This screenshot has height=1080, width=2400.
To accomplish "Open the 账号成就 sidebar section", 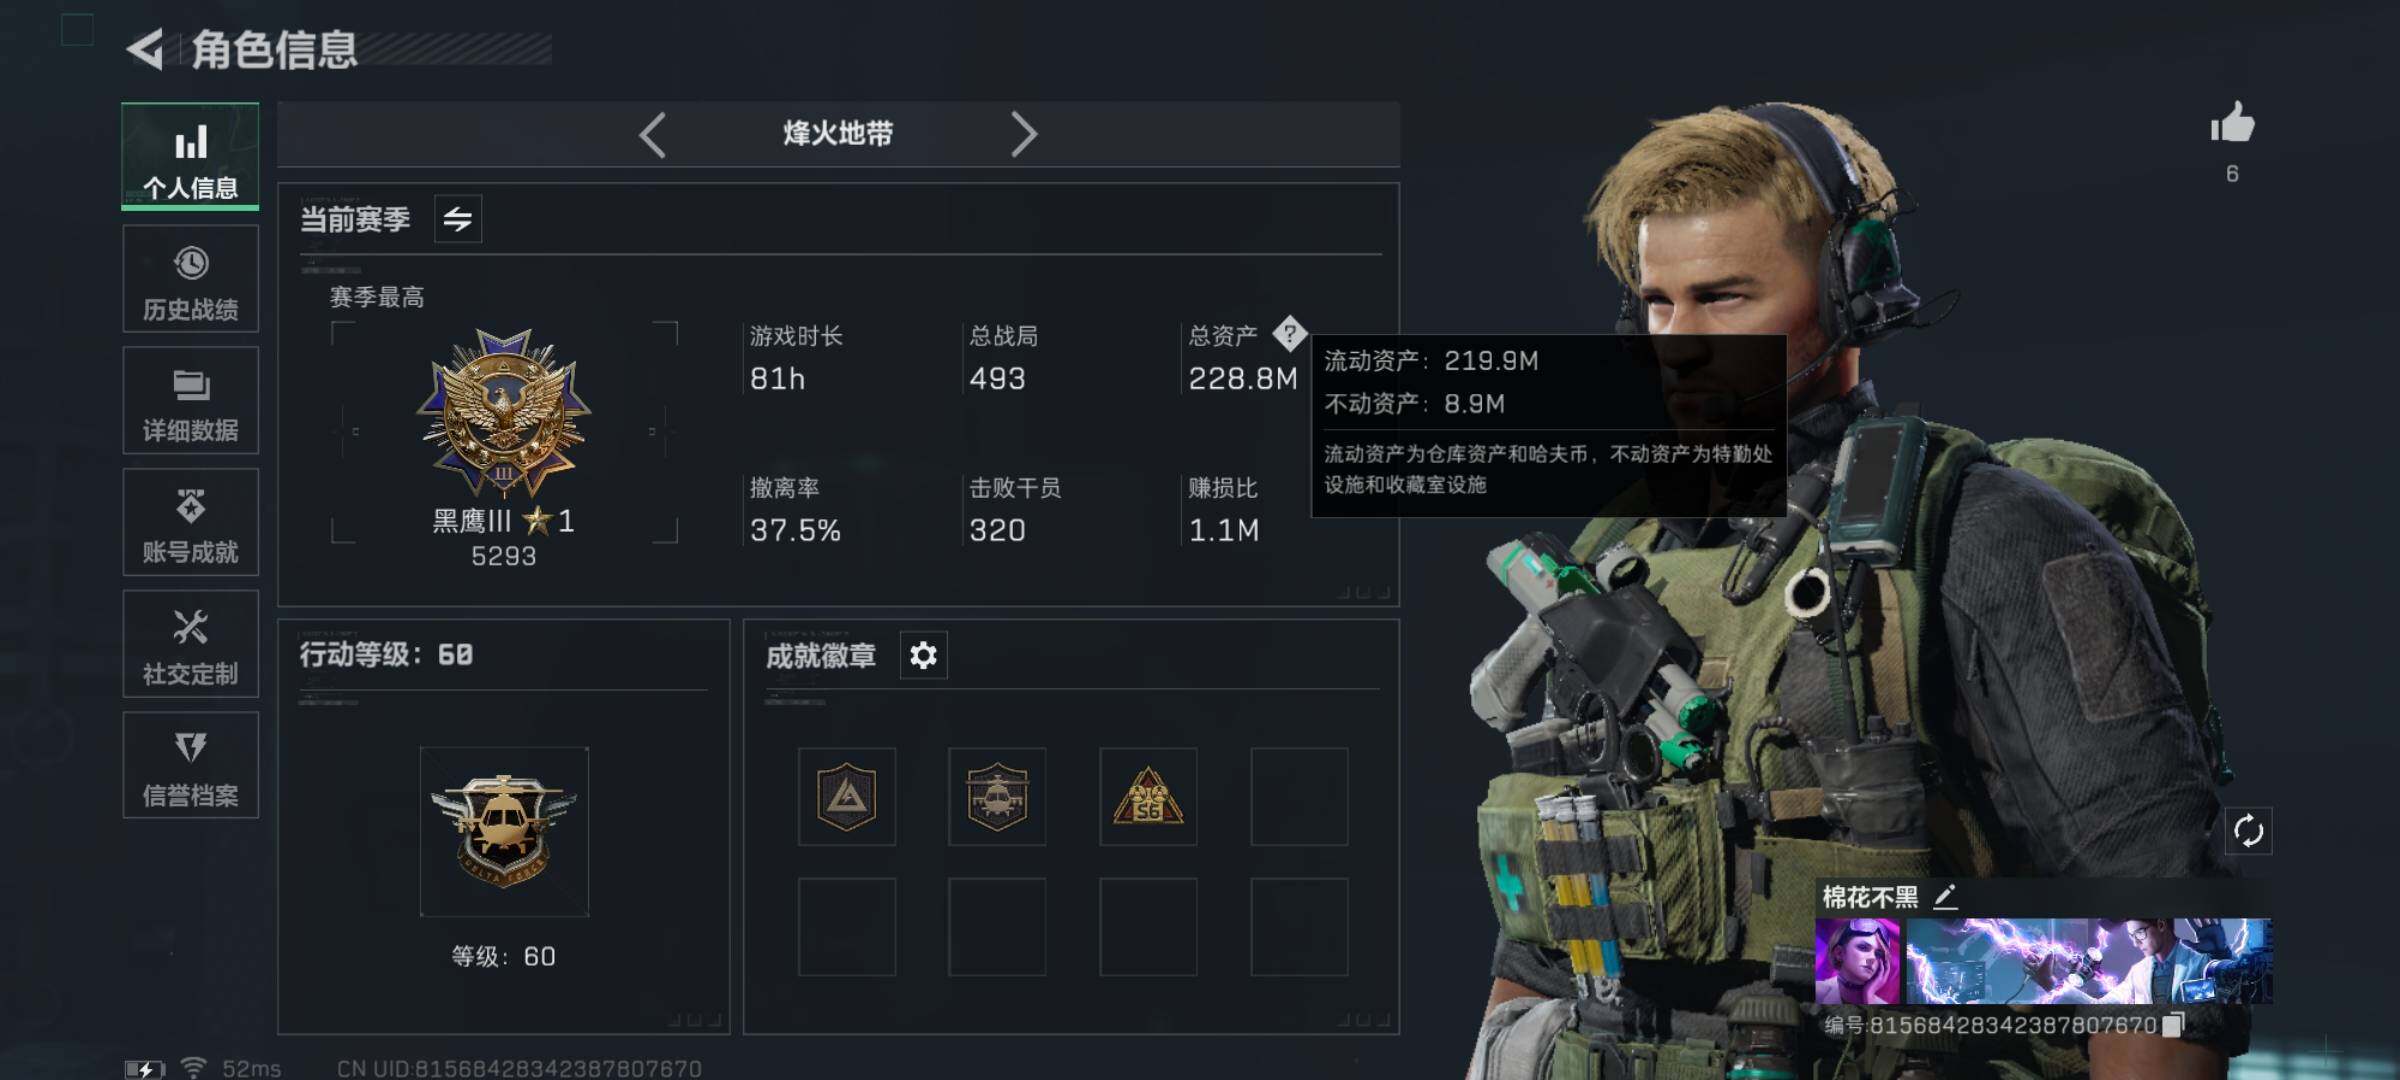I will 190,522.
